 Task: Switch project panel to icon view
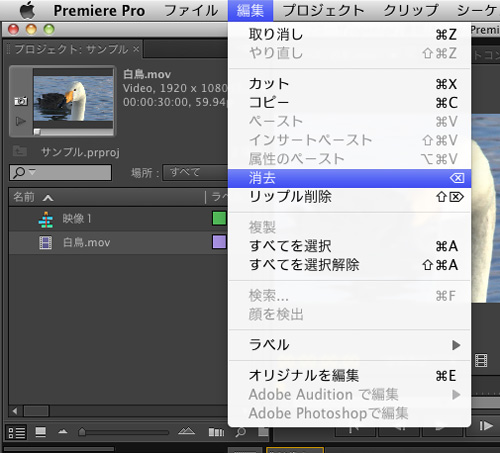tap(41, 432)
